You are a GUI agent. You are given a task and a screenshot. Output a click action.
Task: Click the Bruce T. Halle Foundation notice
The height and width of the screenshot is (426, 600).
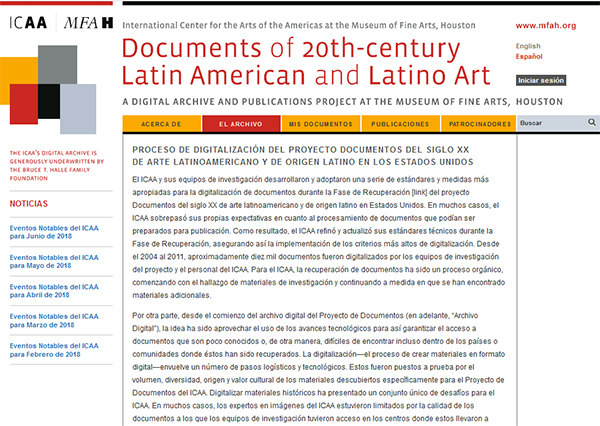(57, 165)
